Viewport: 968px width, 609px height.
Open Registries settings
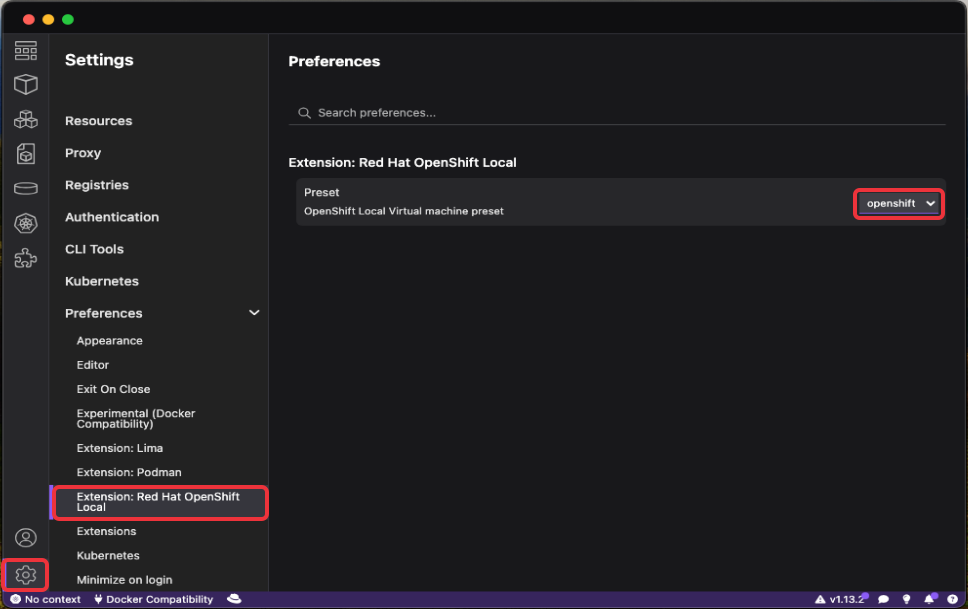pyautogui.click(x=97, y=185)
